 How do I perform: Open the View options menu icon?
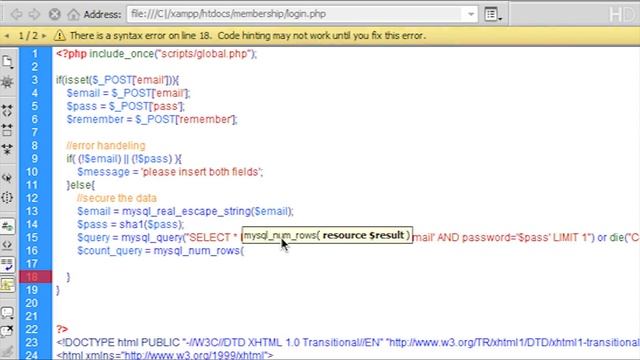click(493, 14)
